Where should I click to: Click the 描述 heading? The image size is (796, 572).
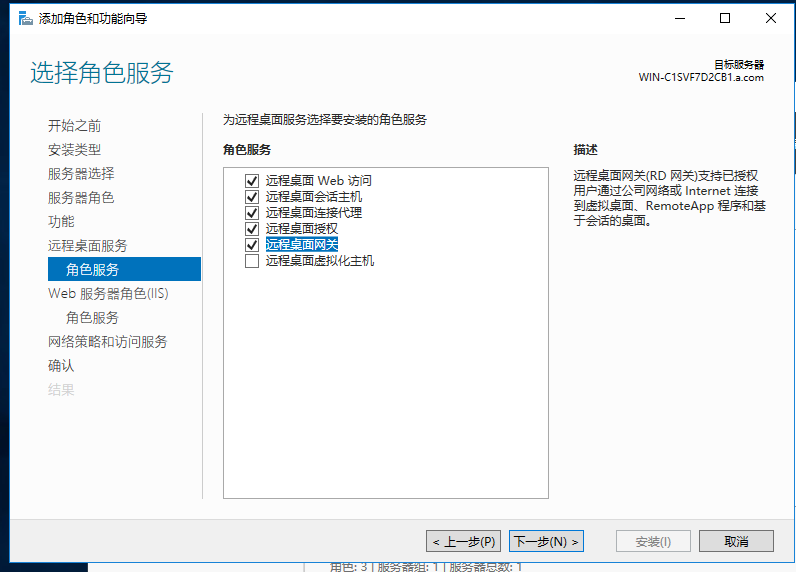[585, 150]
